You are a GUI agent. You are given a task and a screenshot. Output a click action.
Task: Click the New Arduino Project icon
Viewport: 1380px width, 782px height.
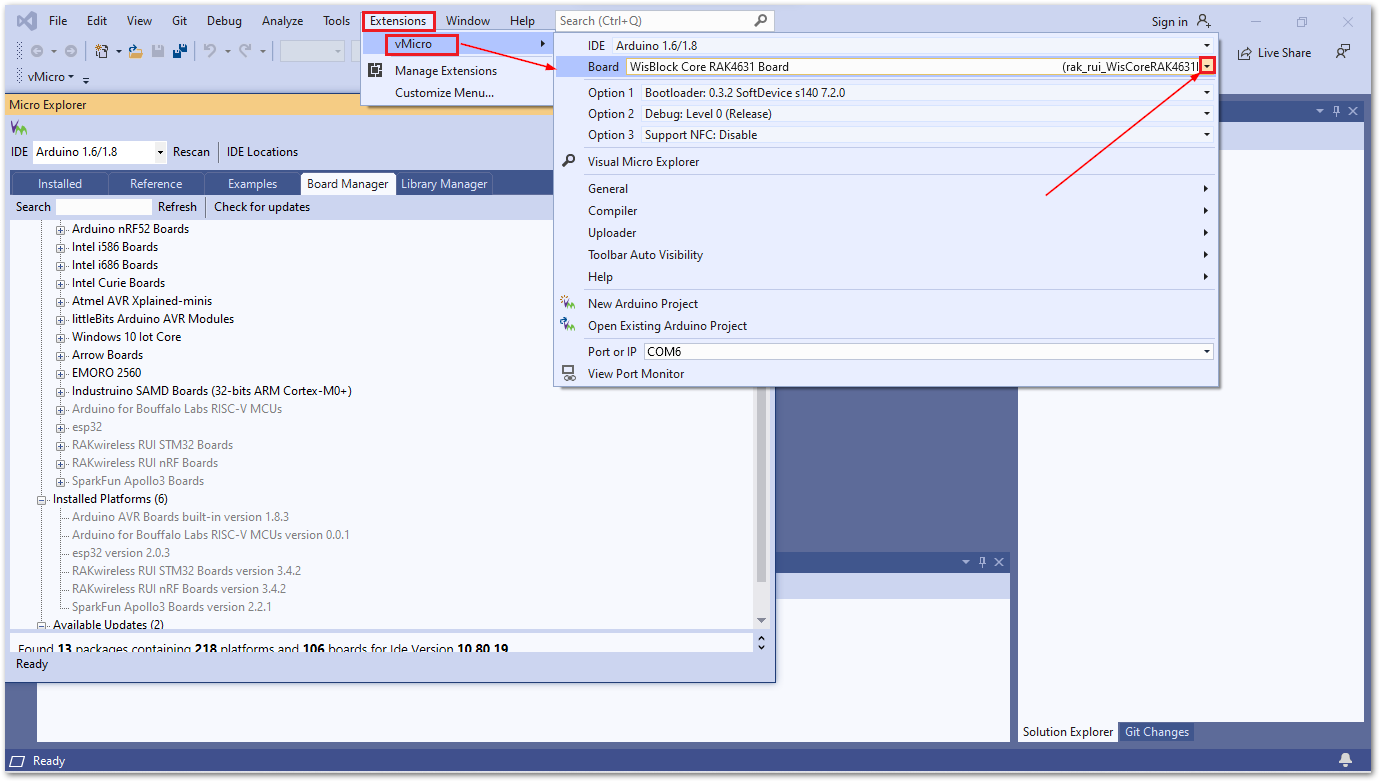point(568,303)
